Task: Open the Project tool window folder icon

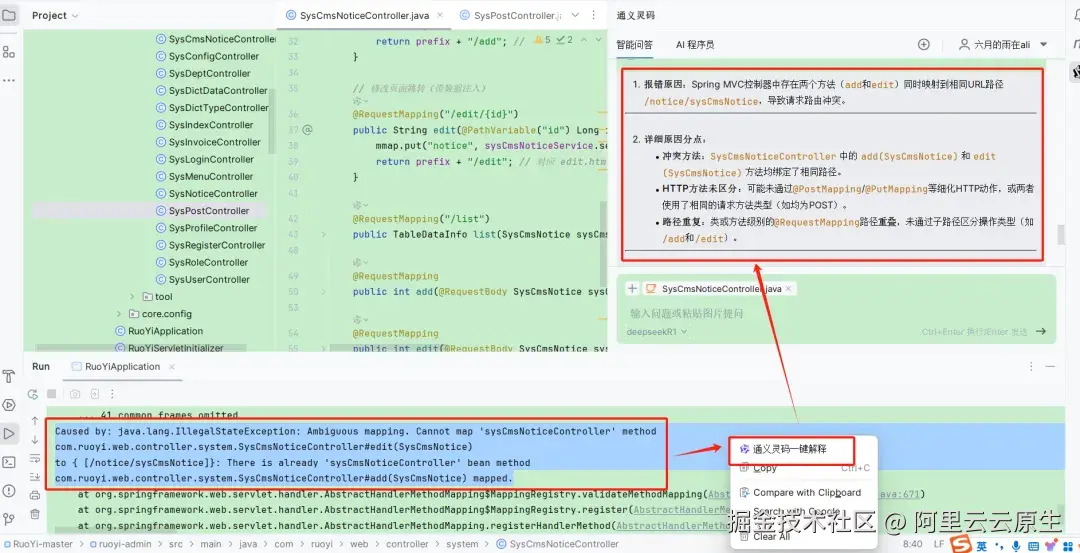Action: 9,14
